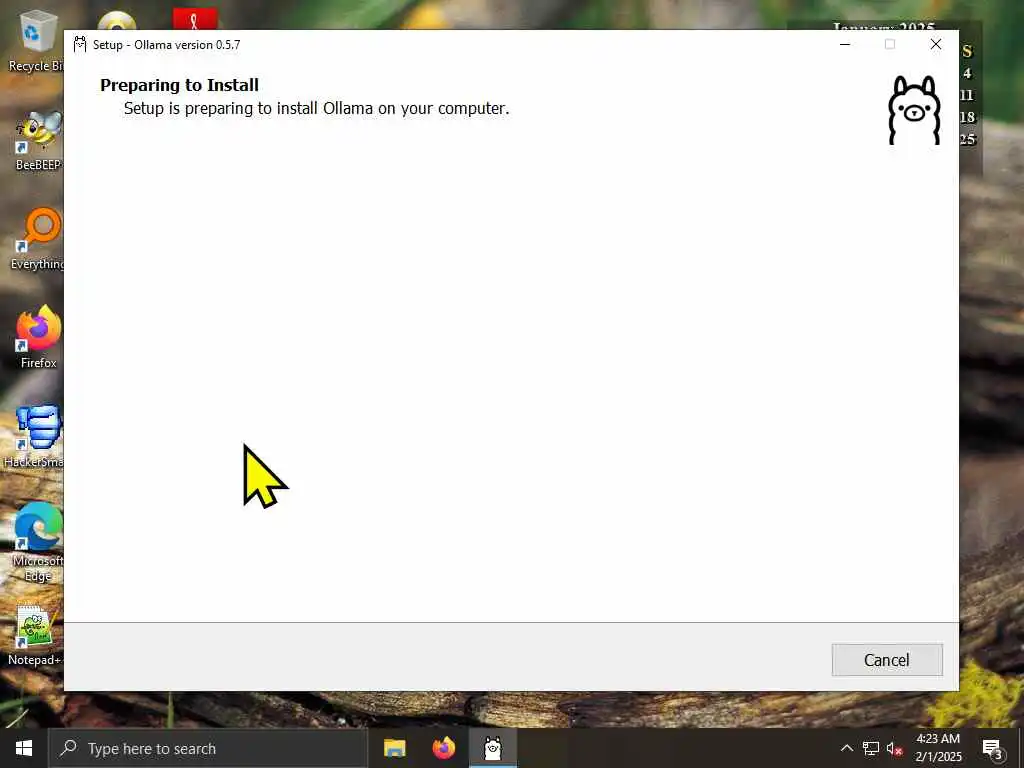The height and width of the screenshot is (768, 1024).
Task: Open the Windows Start menu
Action: (x=24, y=748)
